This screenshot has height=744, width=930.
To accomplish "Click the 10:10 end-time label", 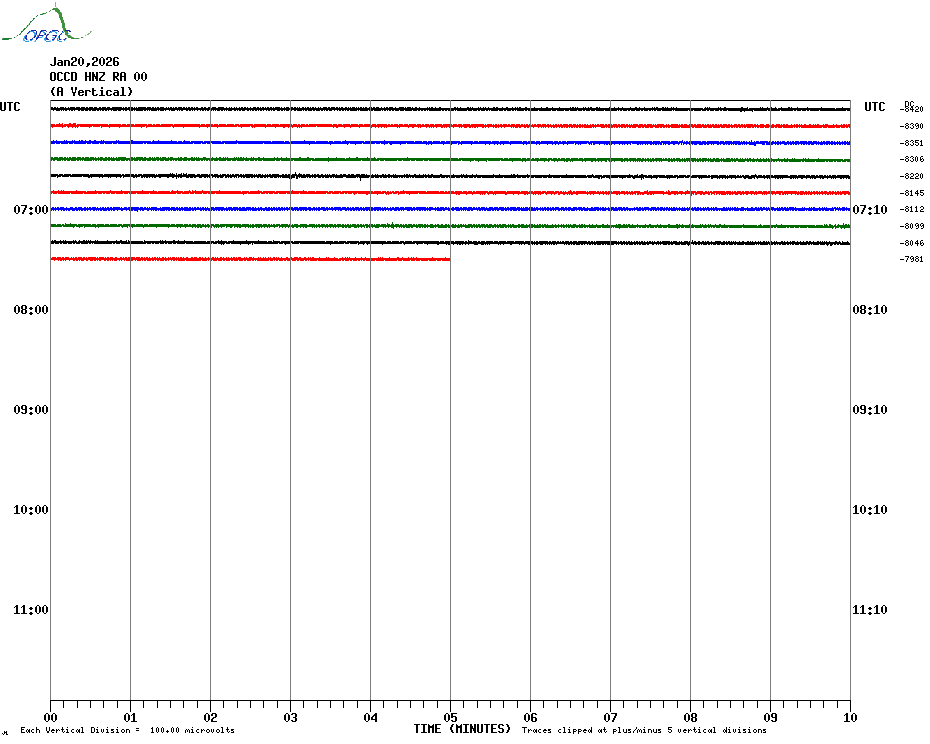I will pyautogui.click(x=870, y=510).
